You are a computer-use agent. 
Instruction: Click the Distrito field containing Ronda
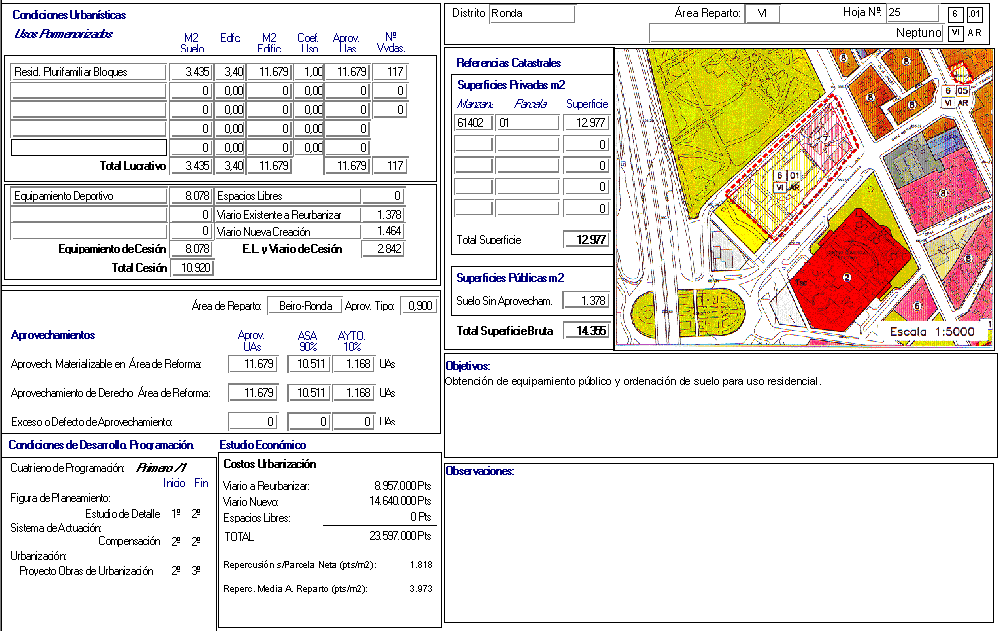531,14
